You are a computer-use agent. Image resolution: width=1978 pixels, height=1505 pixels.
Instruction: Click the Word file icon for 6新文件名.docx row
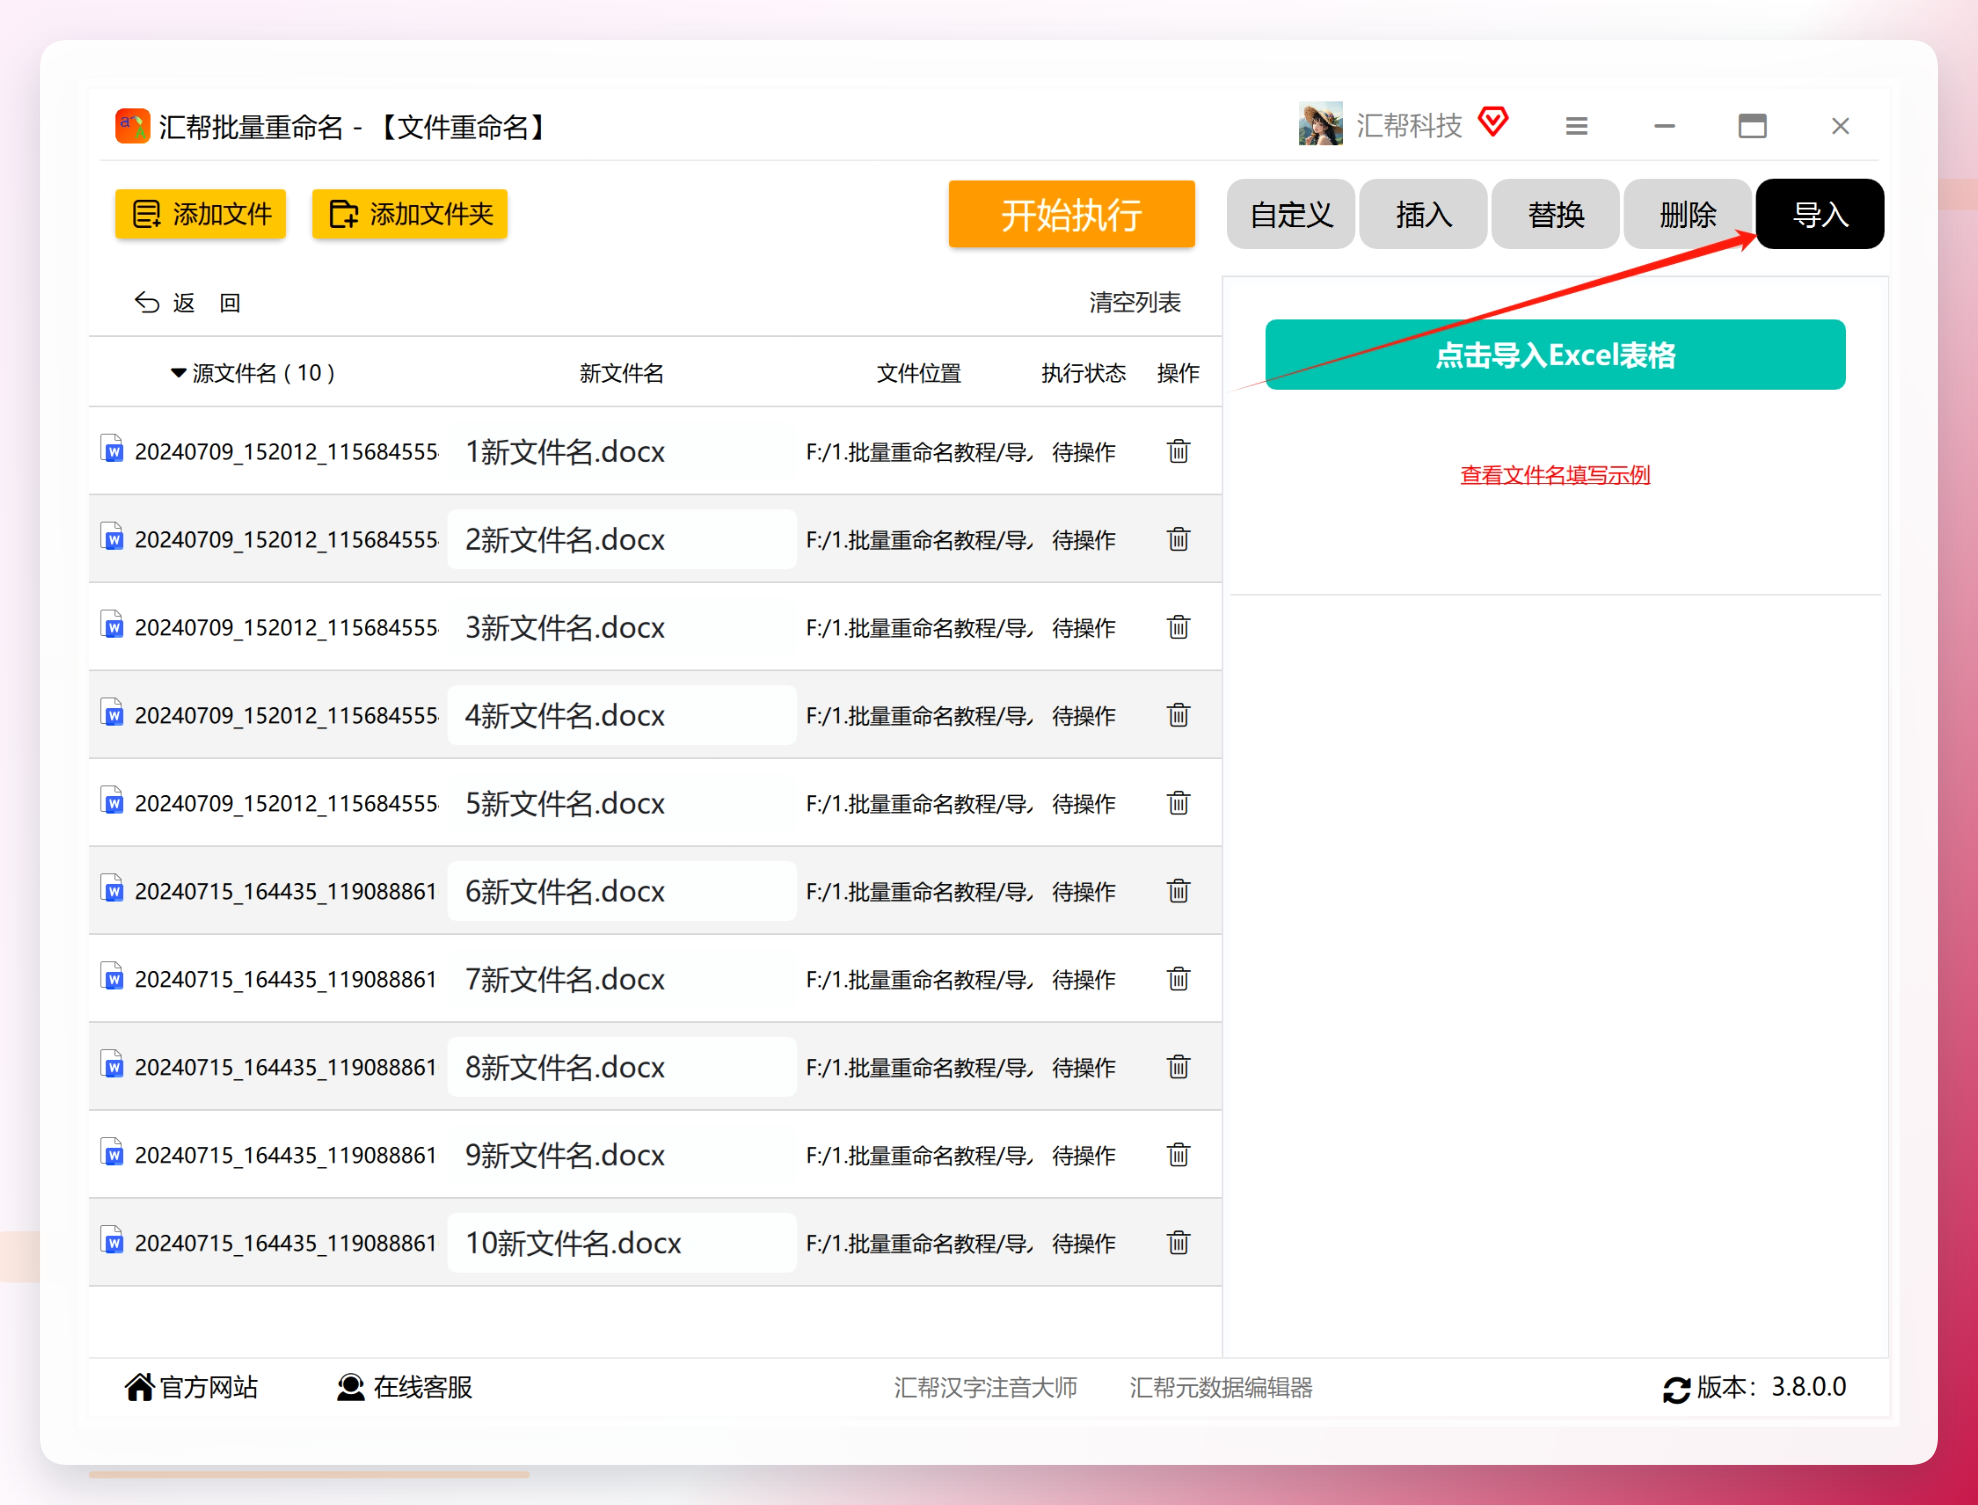click(x=113, y=890)
